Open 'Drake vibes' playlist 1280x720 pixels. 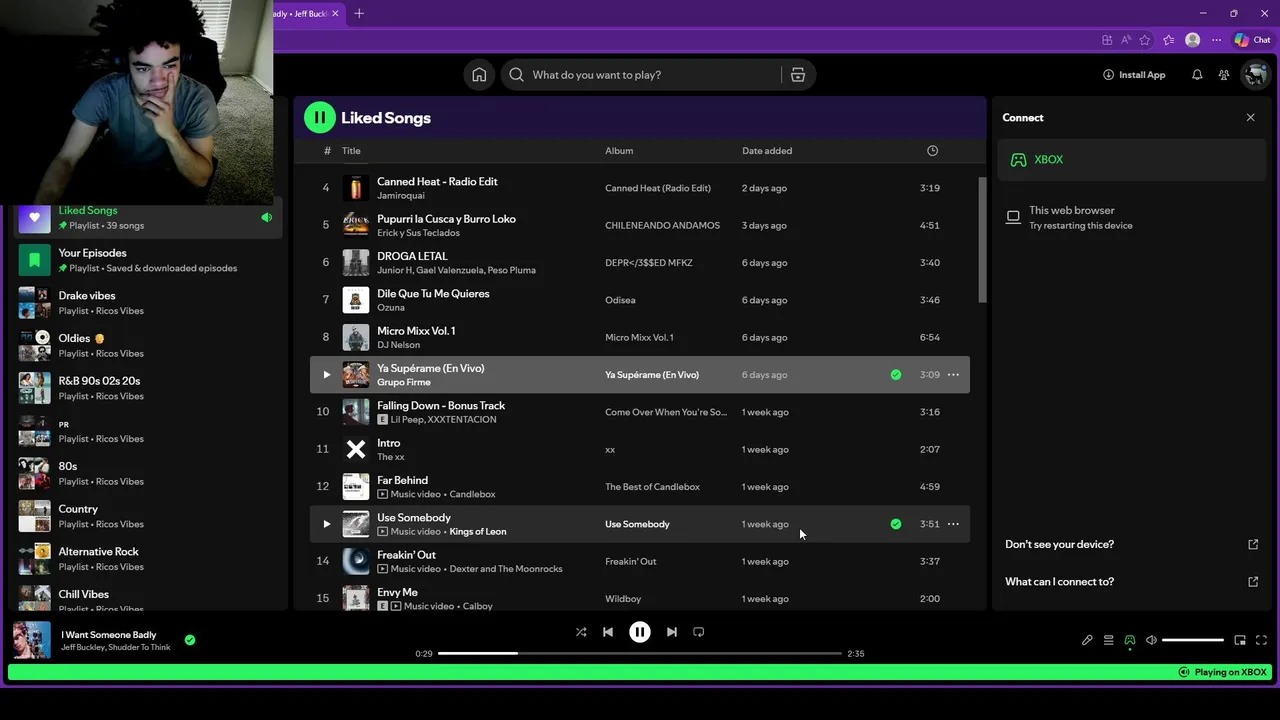[x=149, y=303]
